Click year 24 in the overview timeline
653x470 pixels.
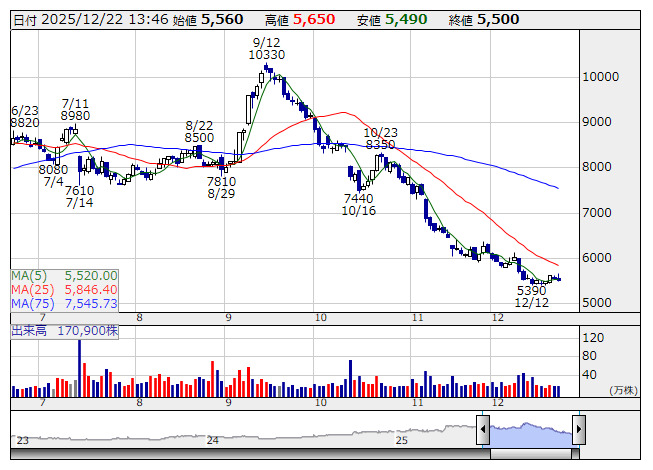pos(212,440)
